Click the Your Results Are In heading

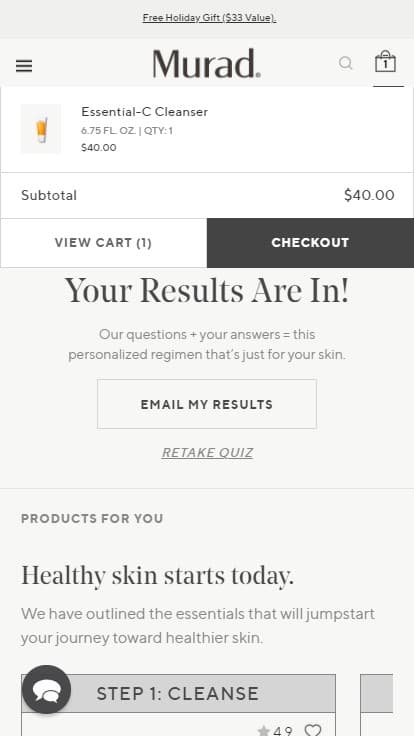point(207,291)
